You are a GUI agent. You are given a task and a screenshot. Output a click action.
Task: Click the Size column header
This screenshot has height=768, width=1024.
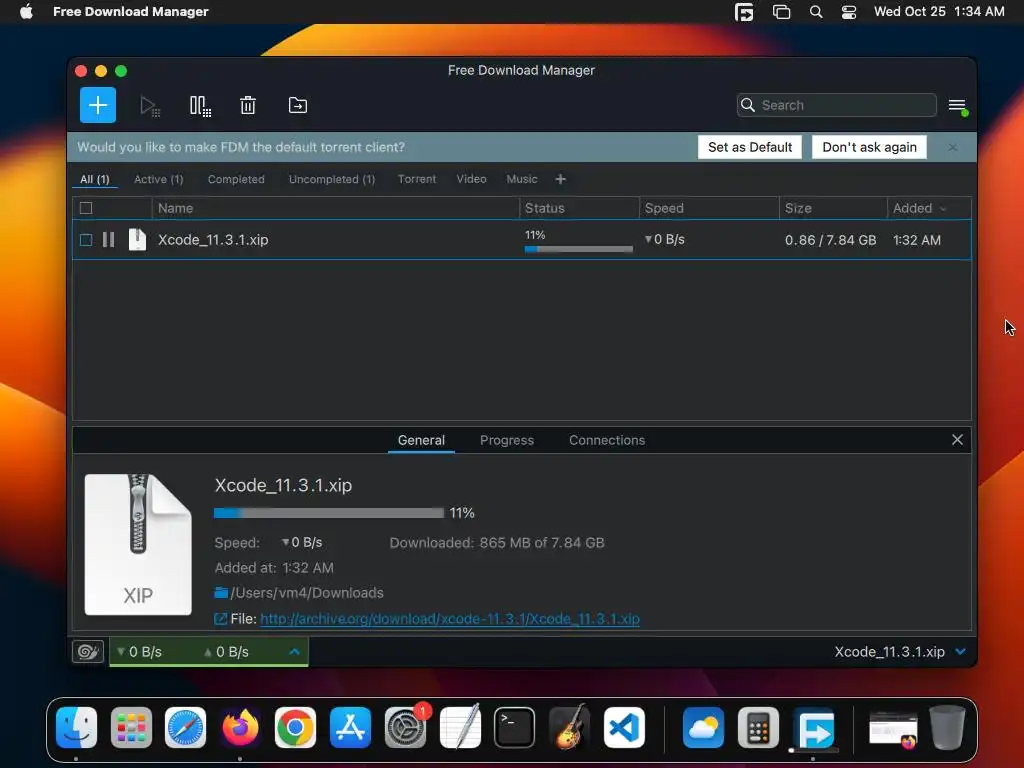pos(833,208)
